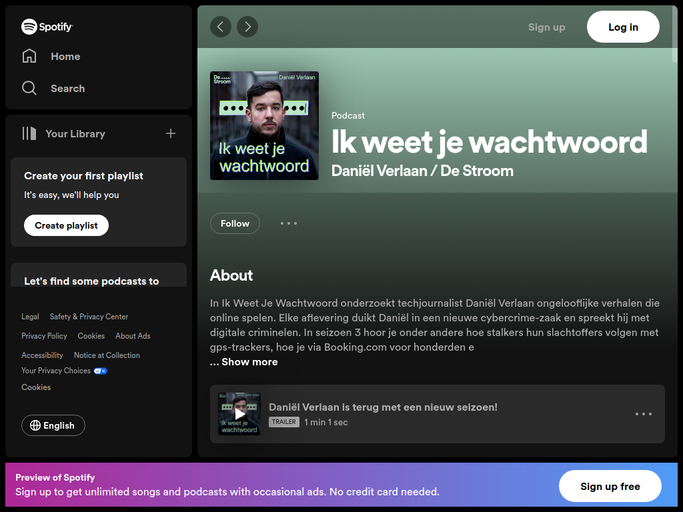Go back with the left arrow

(x=221, y=27)
